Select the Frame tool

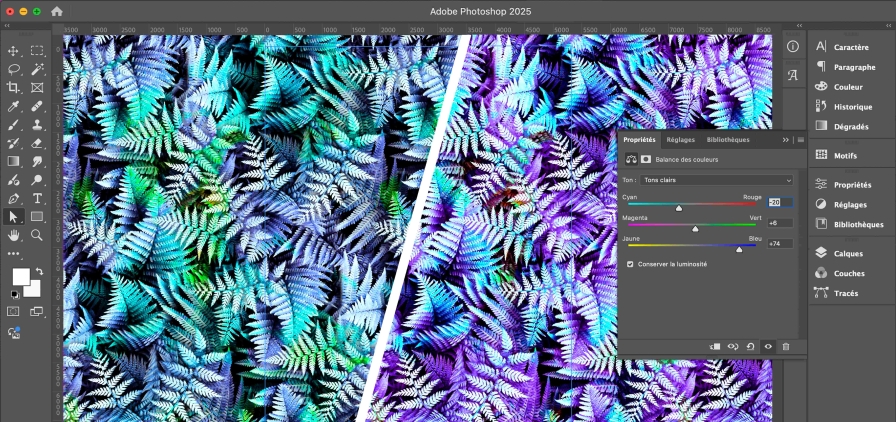pyautogui.click(x=37, y=87)
